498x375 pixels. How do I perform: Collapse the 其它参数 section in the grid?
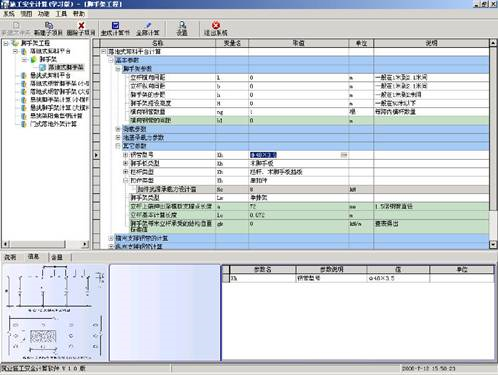tap(118, 146)
